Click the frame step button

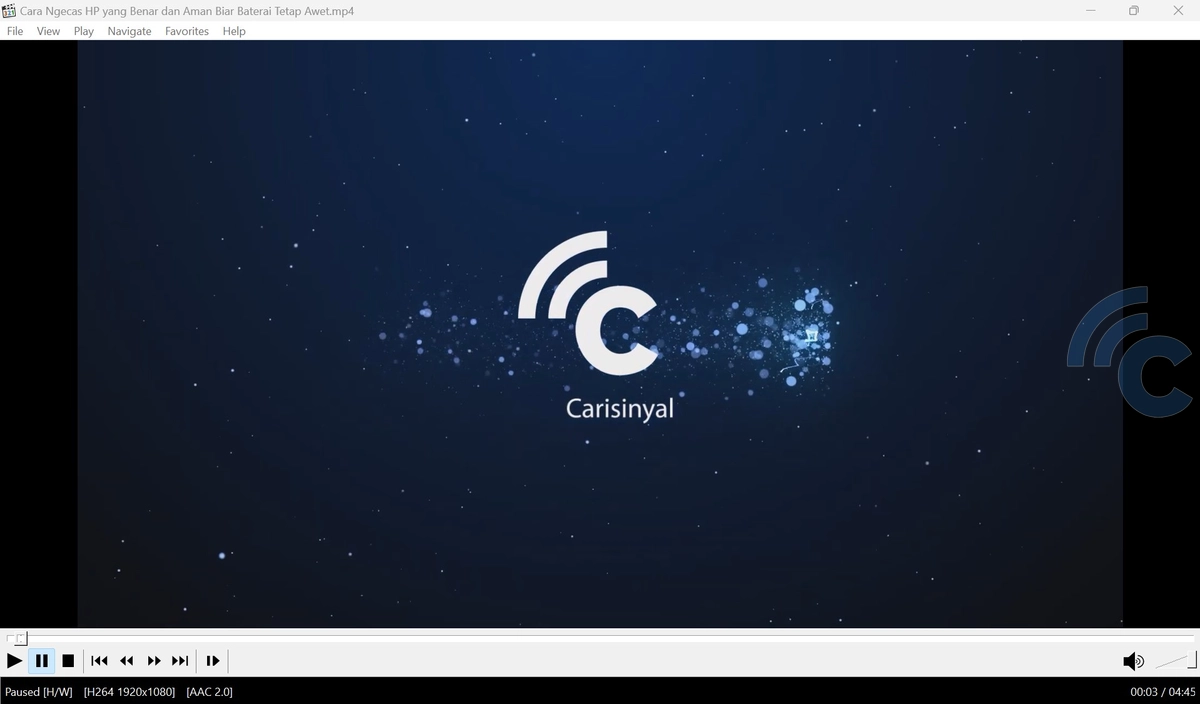[x=212, y=661]
